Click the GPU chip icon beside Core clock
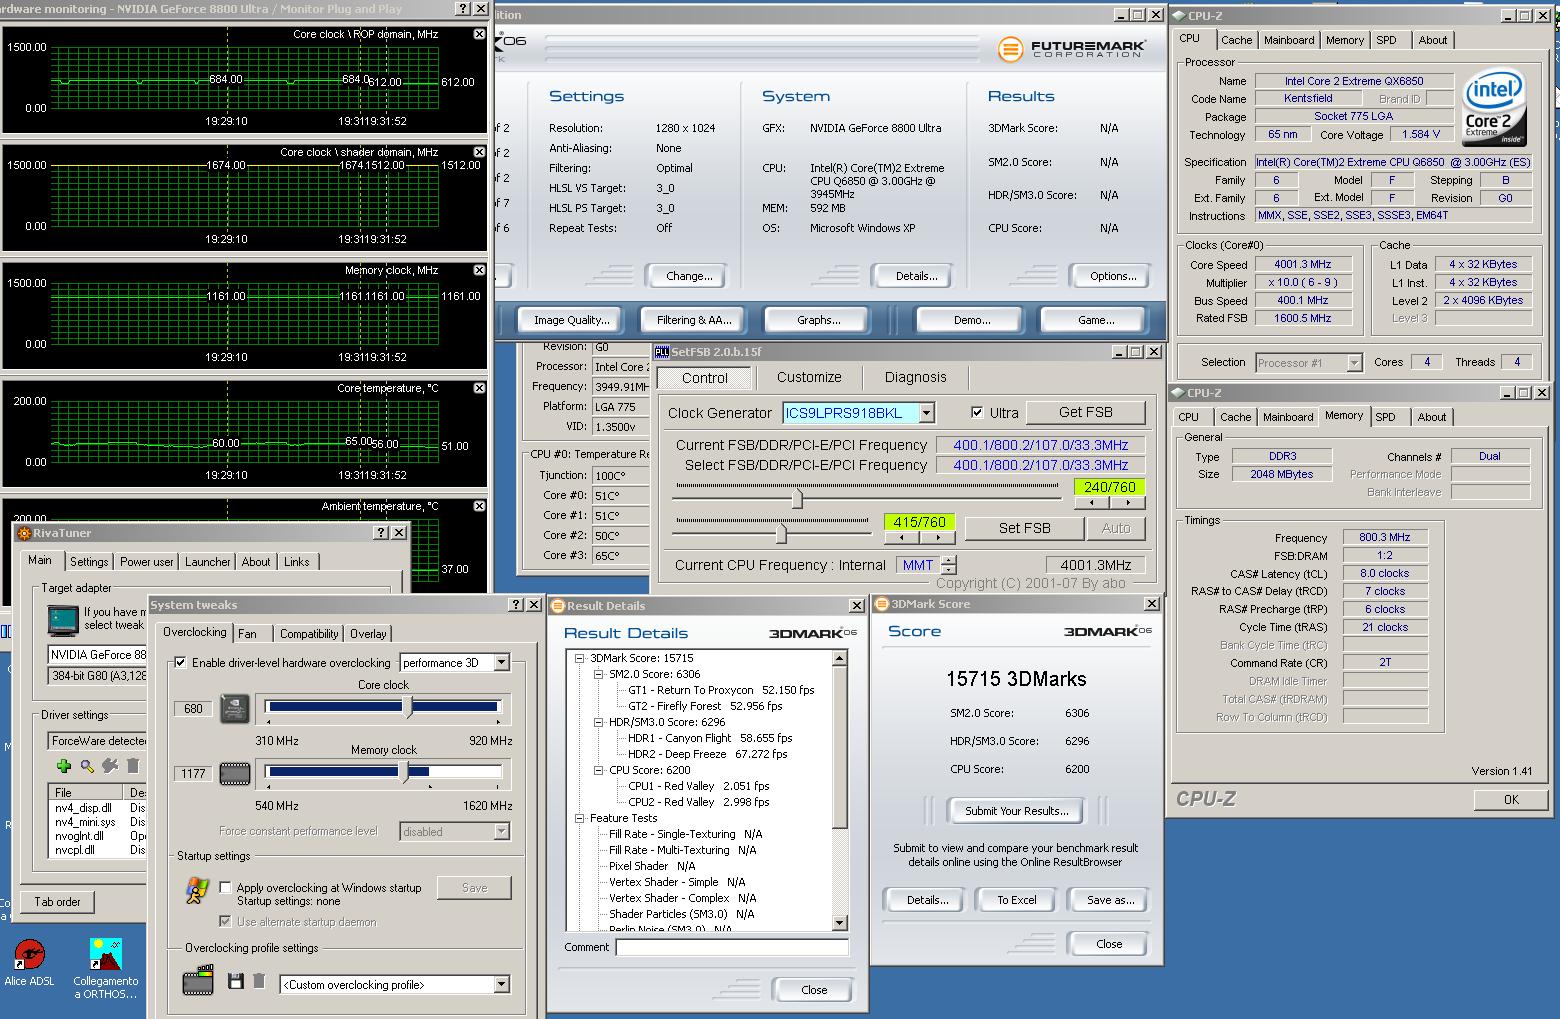Viewport: 1560px width, 1019px height. [x=235, y=708]
